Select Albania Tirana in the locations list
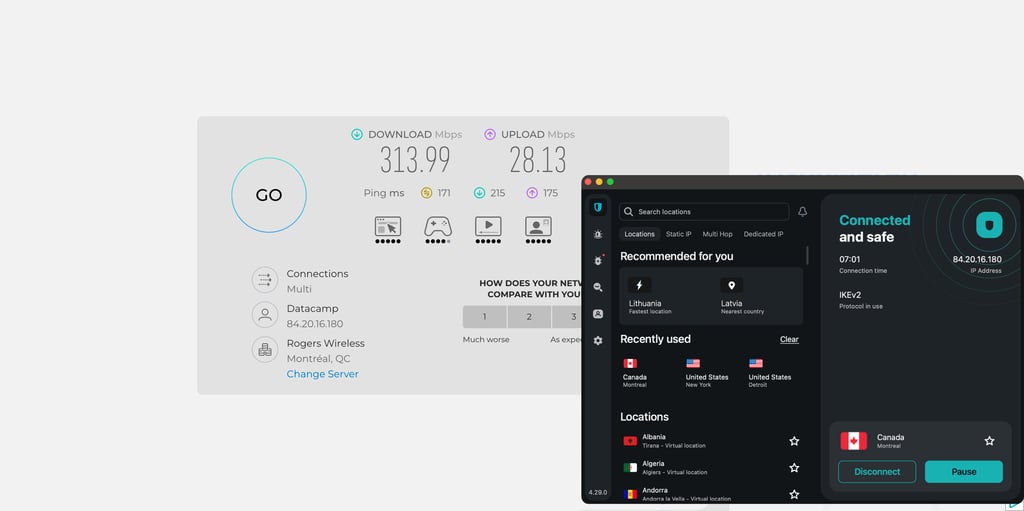Image resolution: width=1024 pixels, height=511 pixels. (x=711, y=441)
